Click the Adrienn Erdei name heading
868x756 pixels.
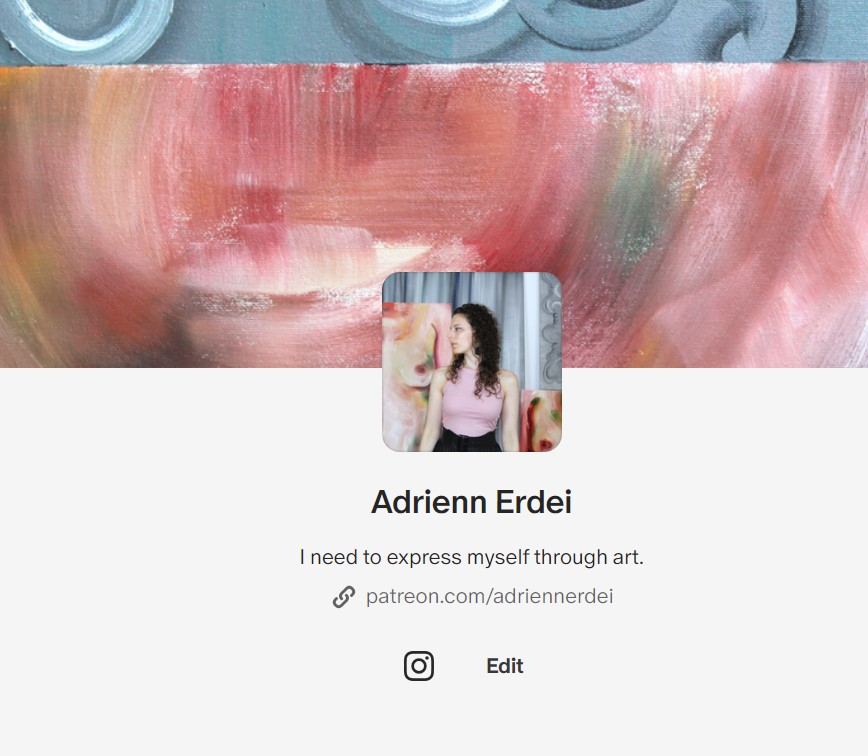471,502
